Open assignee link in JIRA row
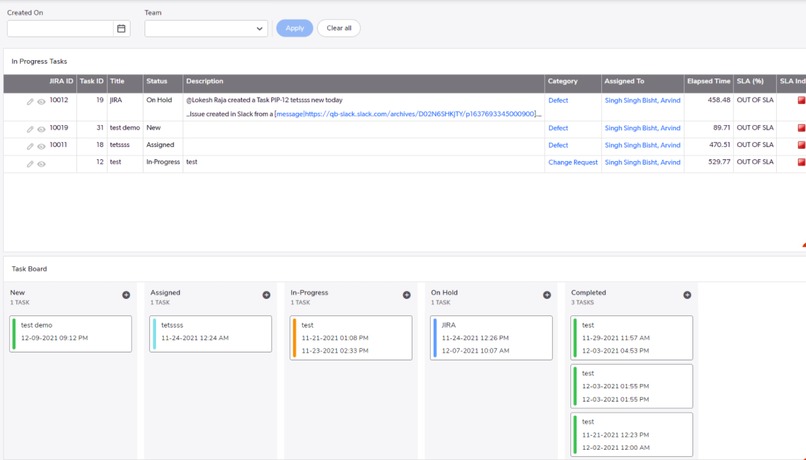806x460 pixels. [643, 100]
